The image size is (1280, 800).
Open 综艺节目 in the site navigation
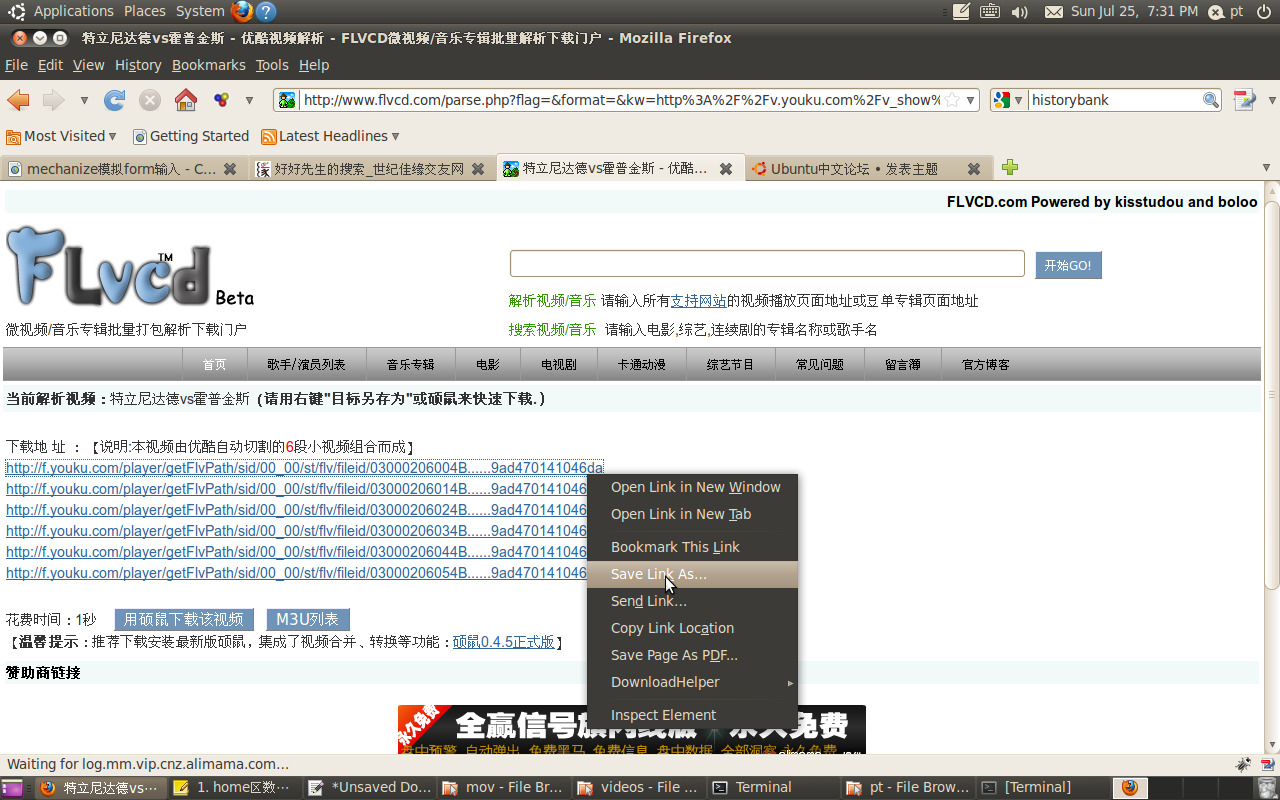point(730,365)
